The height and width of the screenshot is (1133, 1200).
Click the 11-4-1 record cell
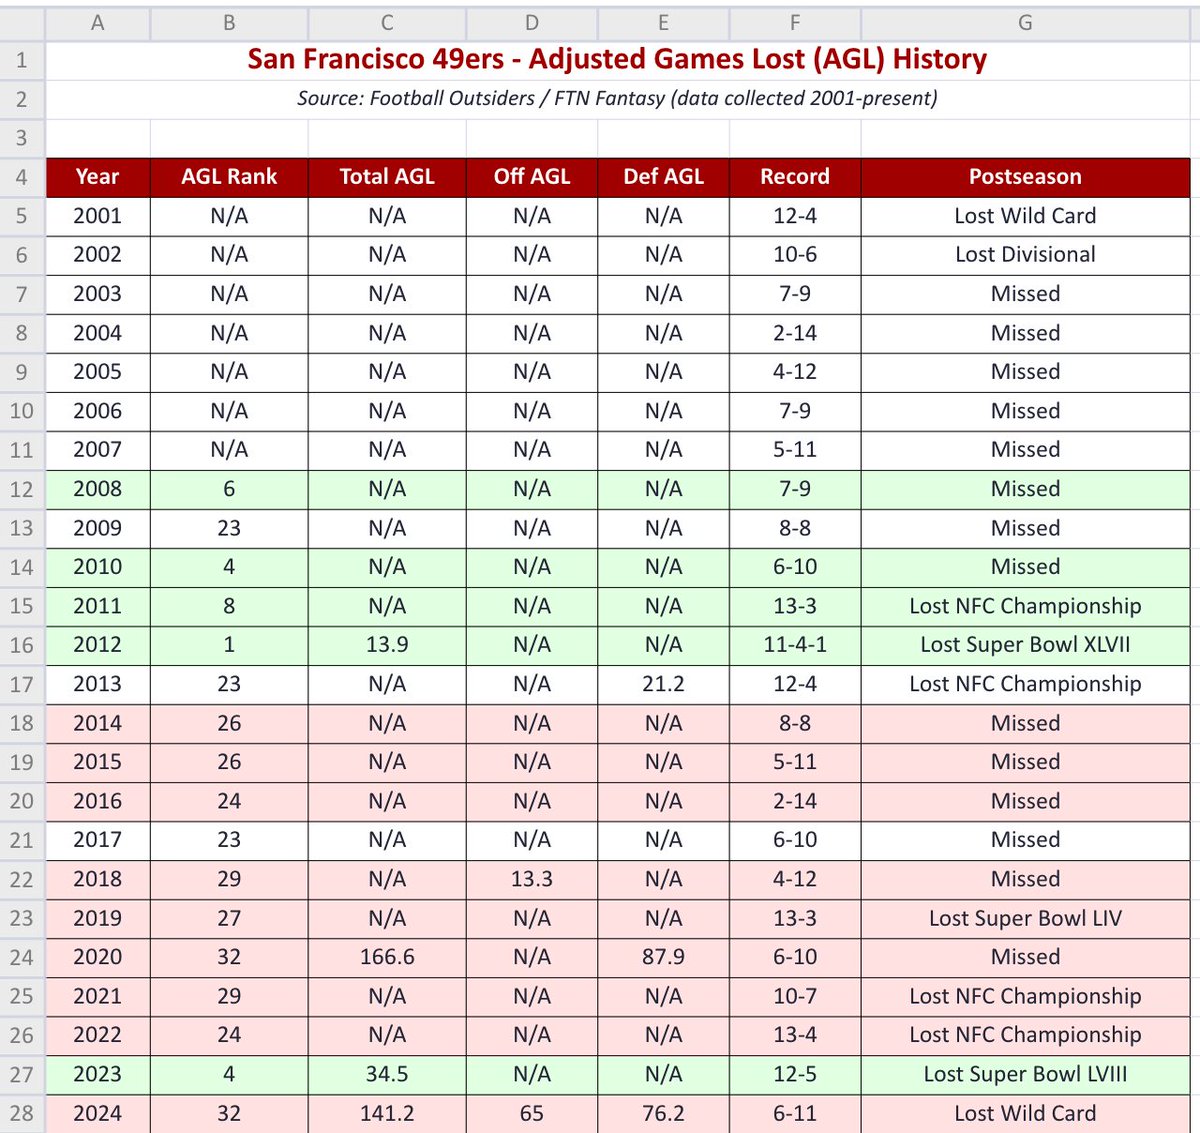point(795,645)
